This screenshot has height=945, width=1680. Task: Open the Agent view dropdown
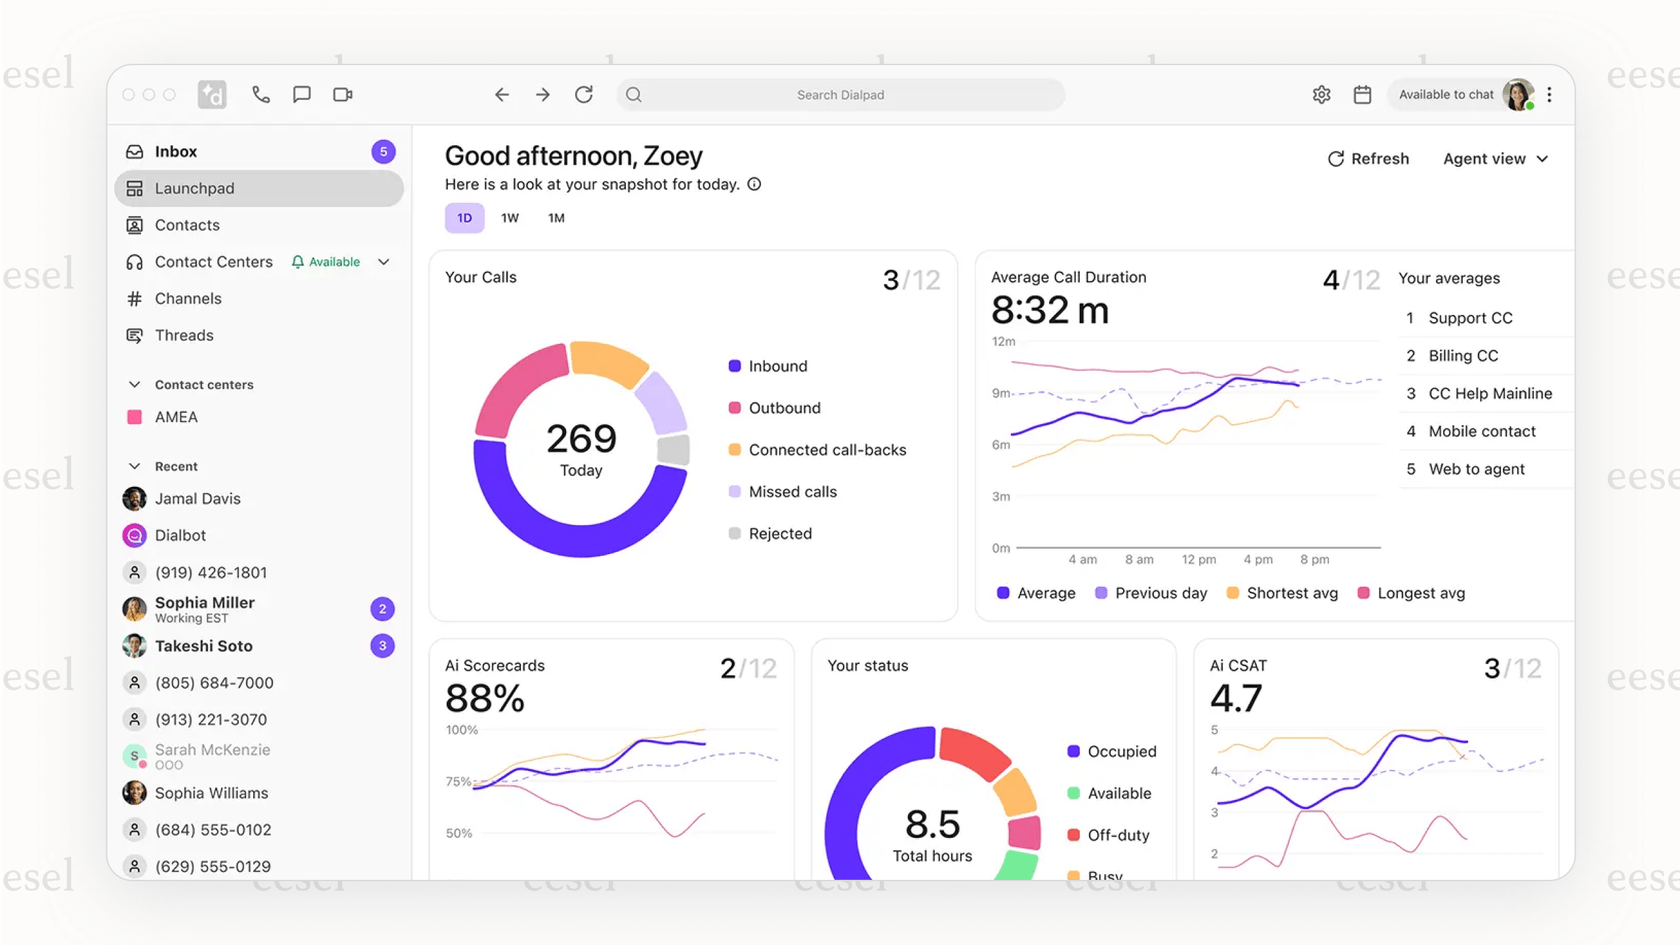1494,158
